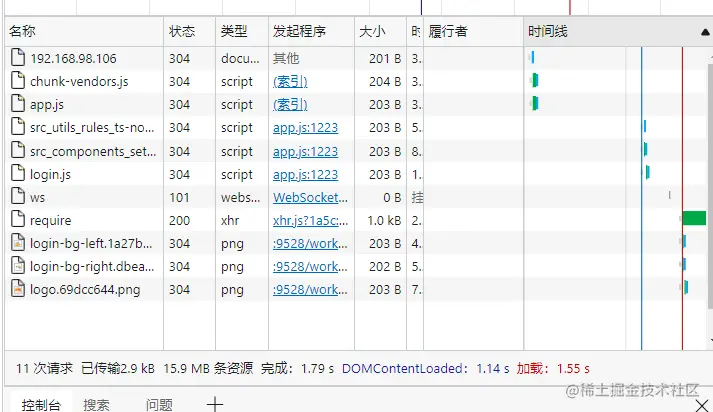Click the file icon beside src_utils_rules_ts-no...
This screenshot has width=713, height=412.
18,127
